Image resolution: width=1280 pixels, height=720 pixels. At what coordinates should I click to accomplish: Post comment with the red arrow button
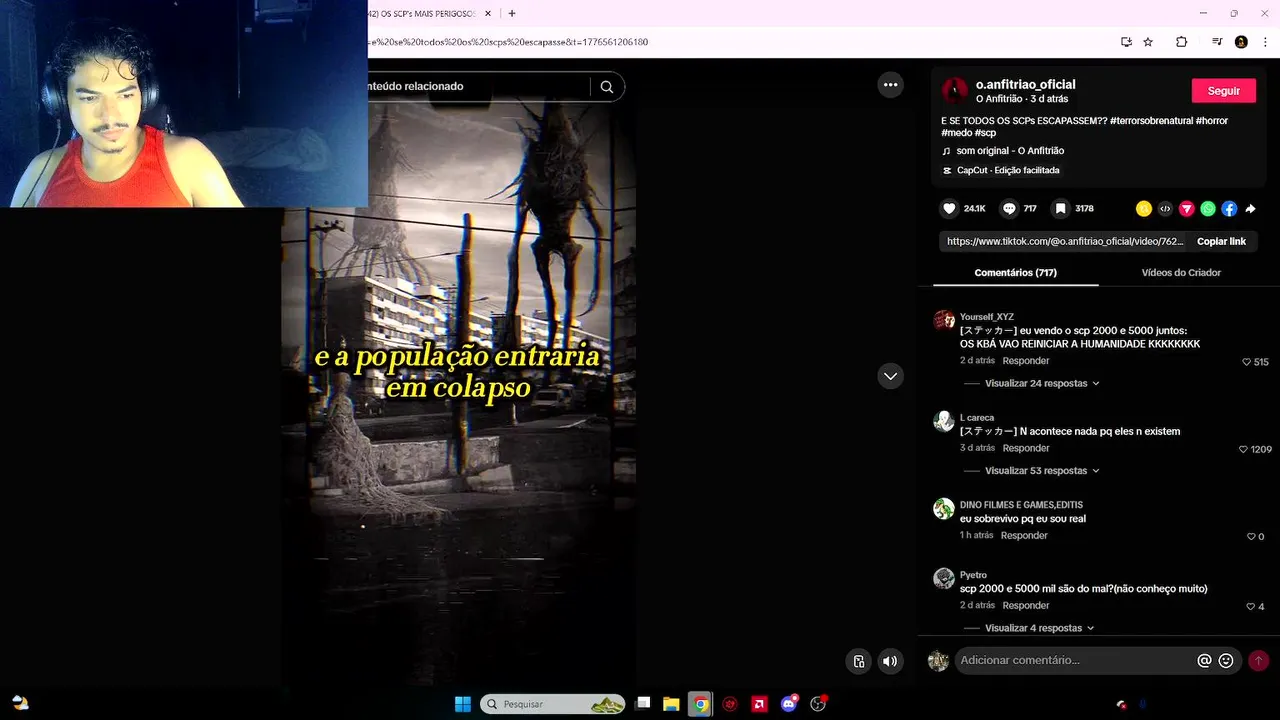point(1259,660)
